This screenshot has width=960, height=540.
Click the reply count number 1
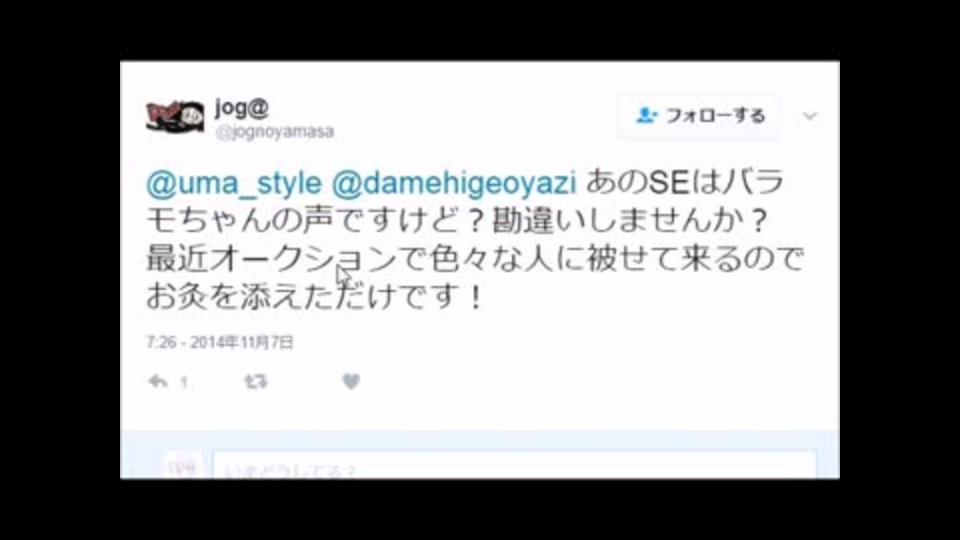184,383
